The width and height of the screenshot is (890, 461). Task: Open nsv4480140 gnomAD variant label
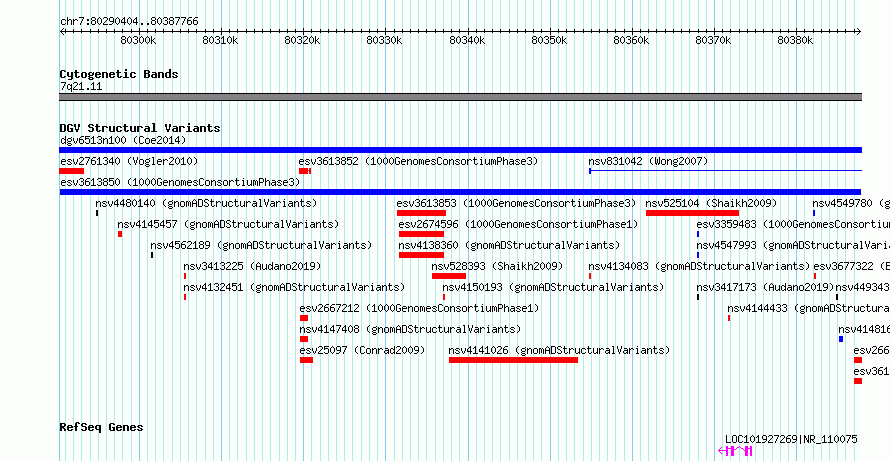[x=206, y=203]
